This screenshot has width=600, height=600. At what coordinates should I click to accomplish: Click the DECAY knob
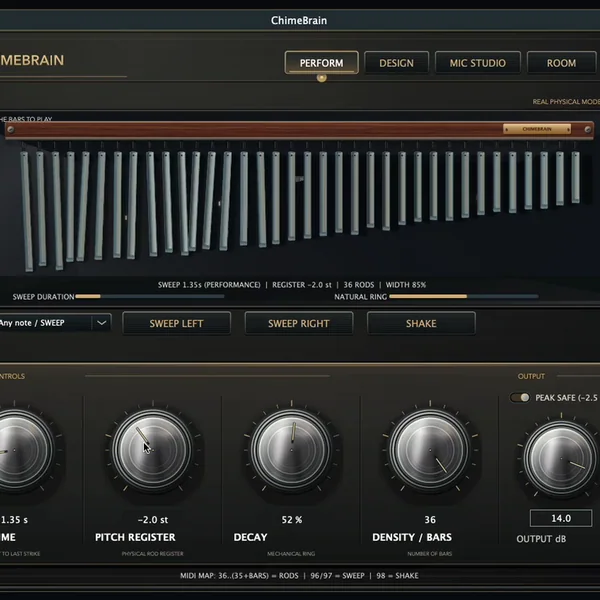click(291, 450)
